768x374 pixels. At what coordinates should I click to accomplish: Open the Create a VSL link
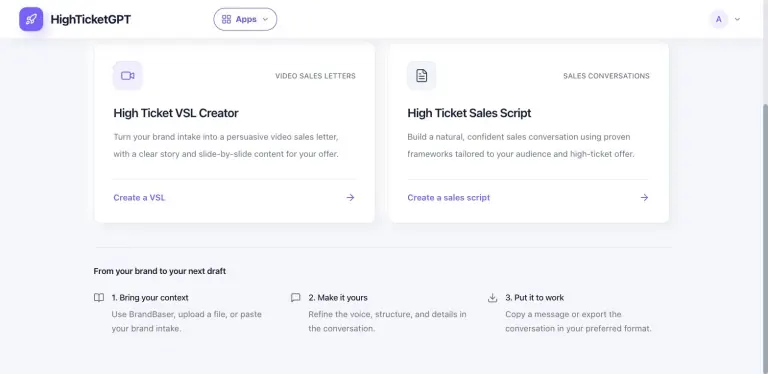[x=139, y=198]
